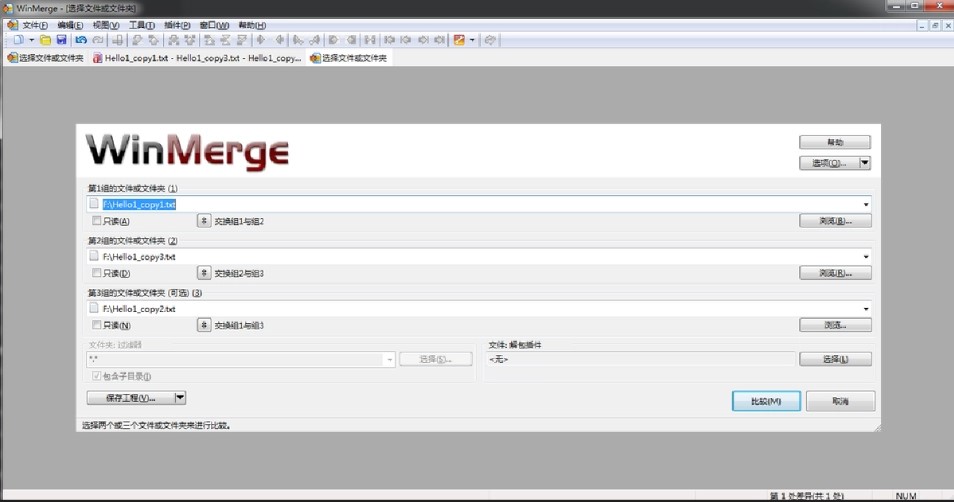Click the Copy Left and Advance icon
The height and width of the screenshot is (502, 954).
tap(315, 40)
